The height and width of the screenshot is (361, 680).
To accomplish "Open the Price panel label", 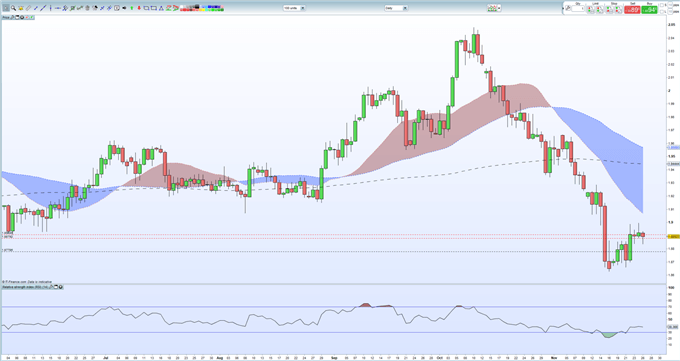I will coord(6,17).
